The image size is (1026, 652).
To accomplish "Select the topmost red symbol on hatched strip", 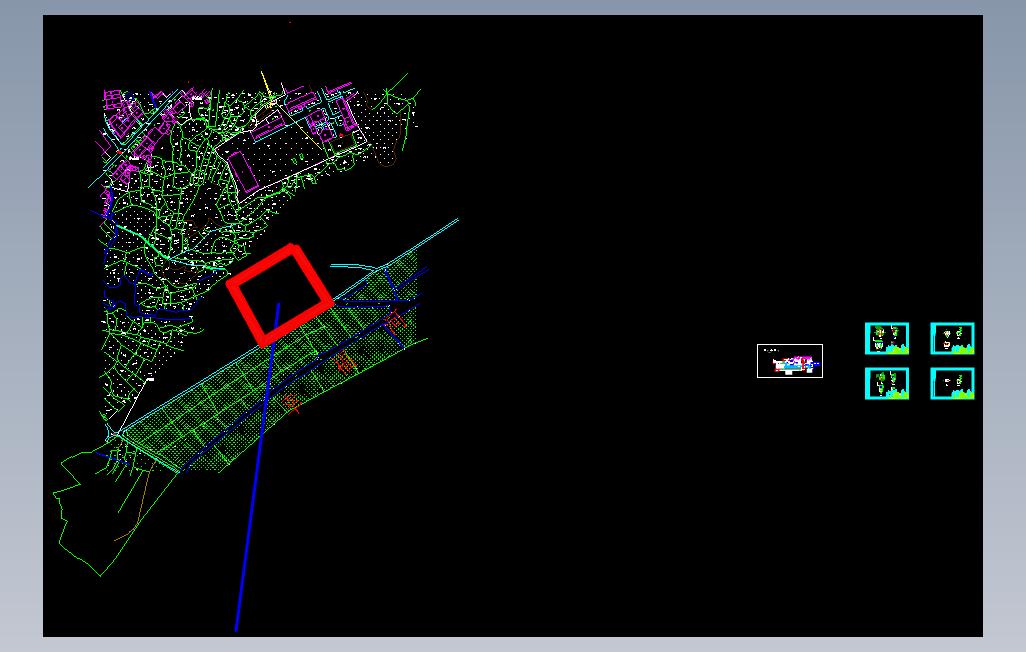I will 395,321.
